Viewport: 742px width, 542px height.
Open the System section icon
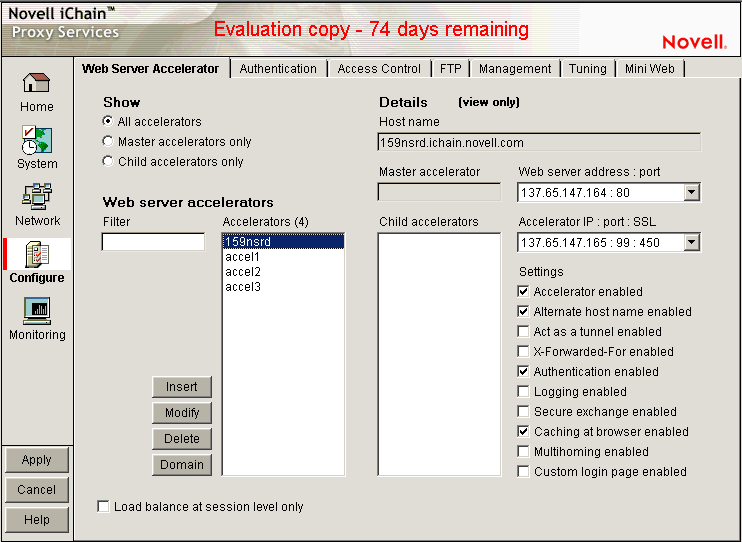coord(36,140)
